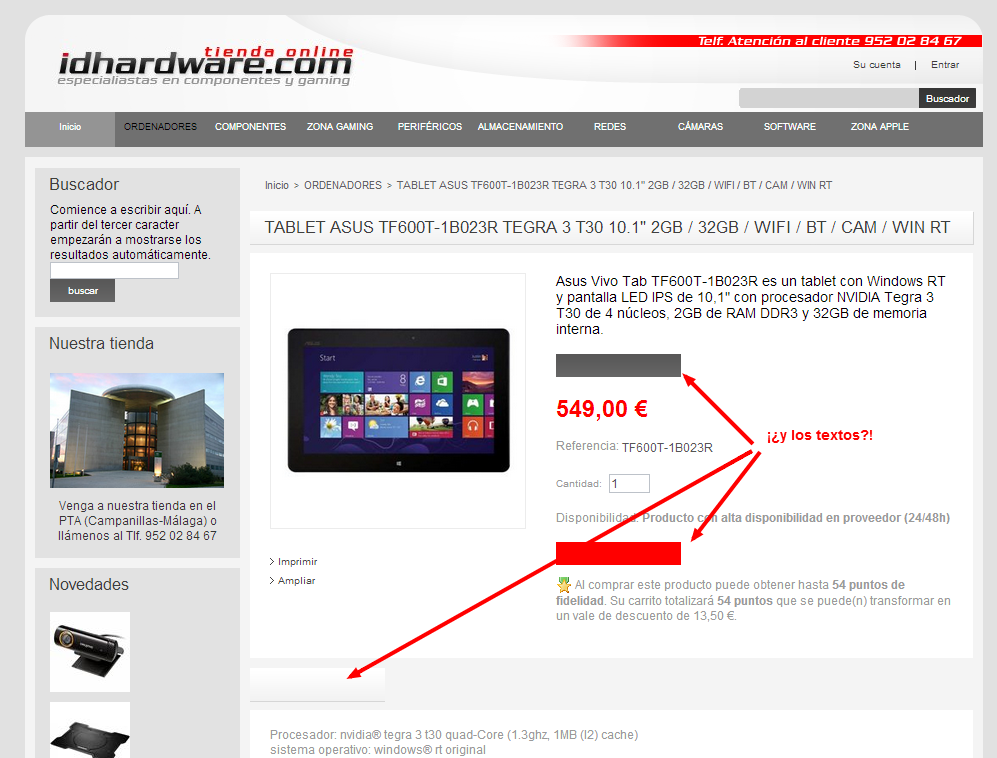Image resolution: width=997 pixels, height=758 pixels.
Task: Click the loyalty points star icon
Action: (x=563, y=584)
